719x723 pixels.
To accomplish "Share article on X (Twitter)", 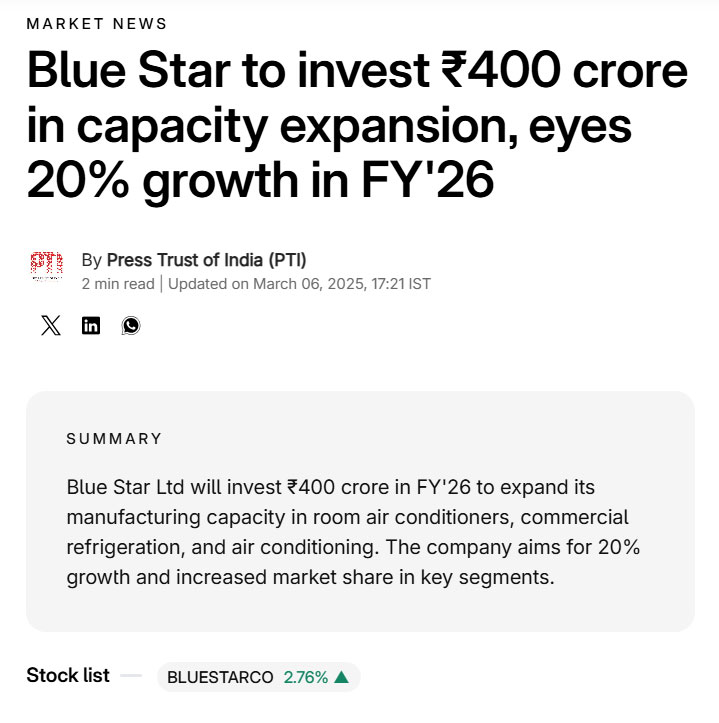I will tap(51, 325).
